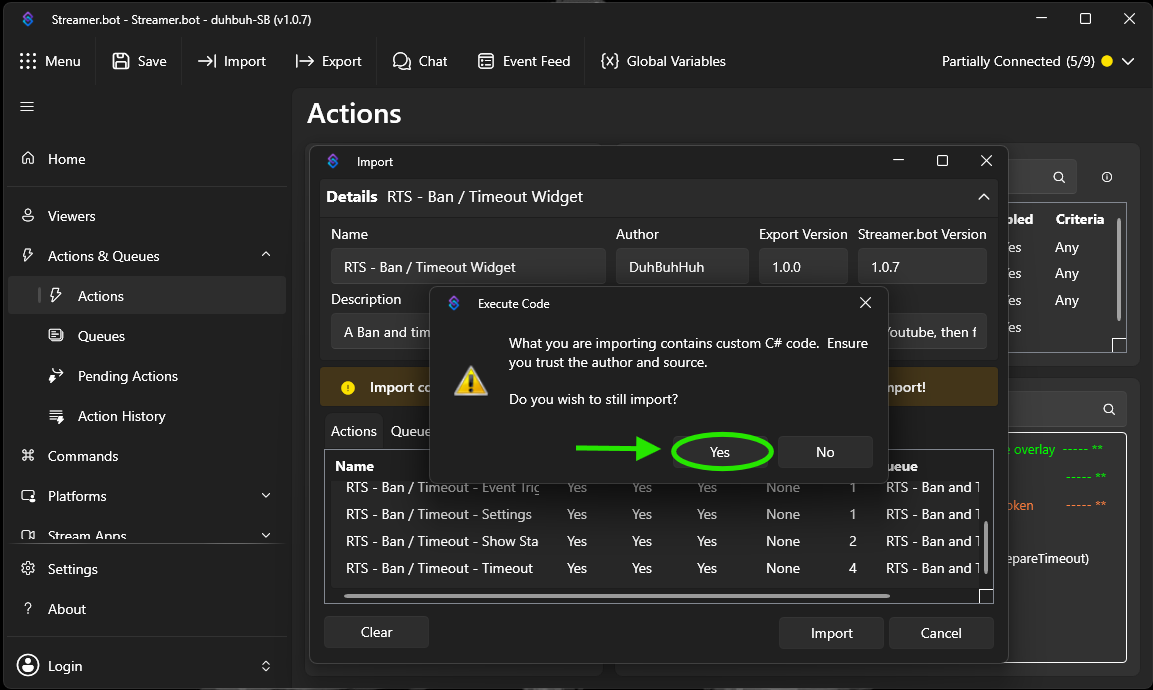
Task: Expand the Stream Apps section
Action: (x=266, y=535)
